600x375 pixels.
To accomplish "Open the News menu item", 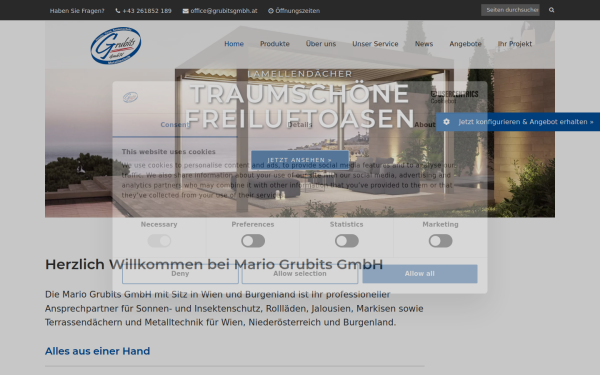I will (424, 44).
